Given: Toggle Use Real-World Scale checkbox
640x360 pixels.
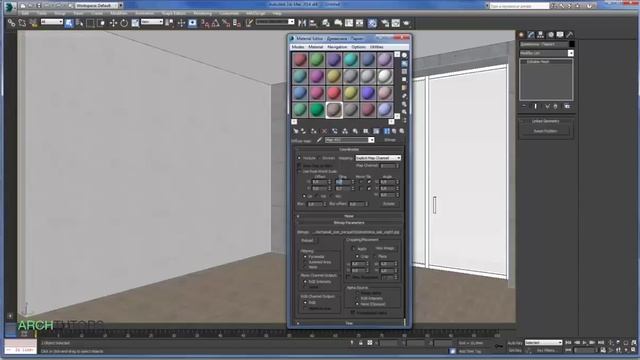Looking at the screenshot, I should pos(299,171).
